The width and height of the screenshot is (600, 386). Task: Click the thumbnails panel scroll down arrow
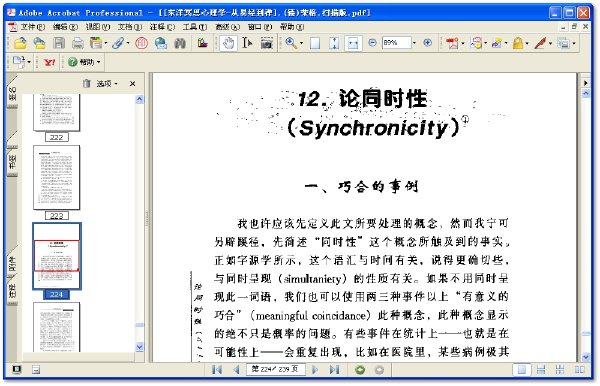[x=139, y=347]
